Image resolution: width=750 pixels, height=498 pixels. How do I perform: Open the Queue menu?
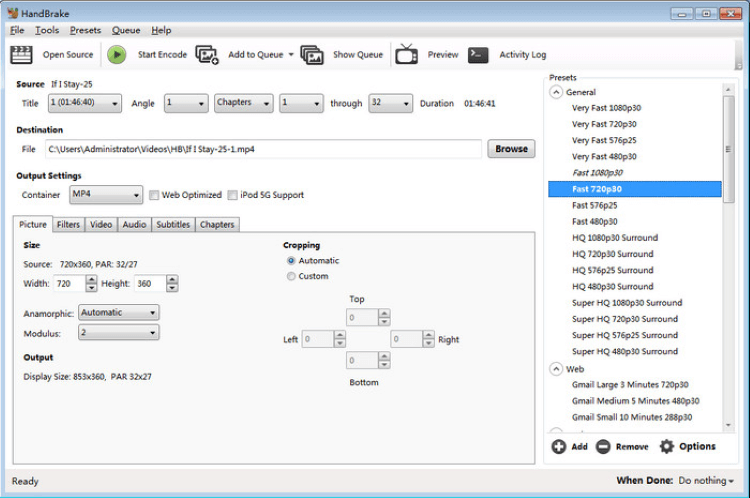[x=126, y=30]
